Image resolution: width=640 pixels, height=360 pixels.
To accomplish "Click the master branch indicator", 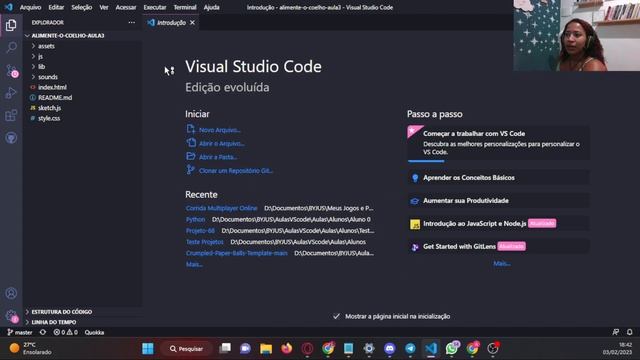I will pyautogui.click(x=20, y=332).
